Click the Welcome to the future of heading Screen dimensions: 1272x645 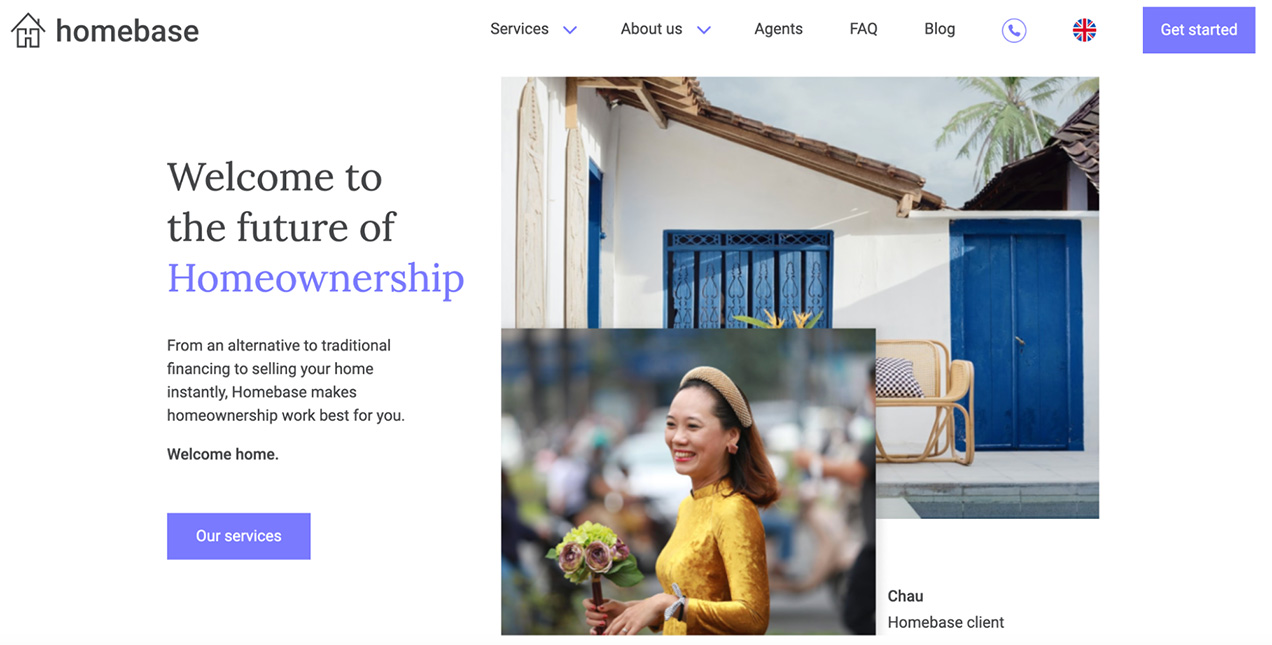282,202
